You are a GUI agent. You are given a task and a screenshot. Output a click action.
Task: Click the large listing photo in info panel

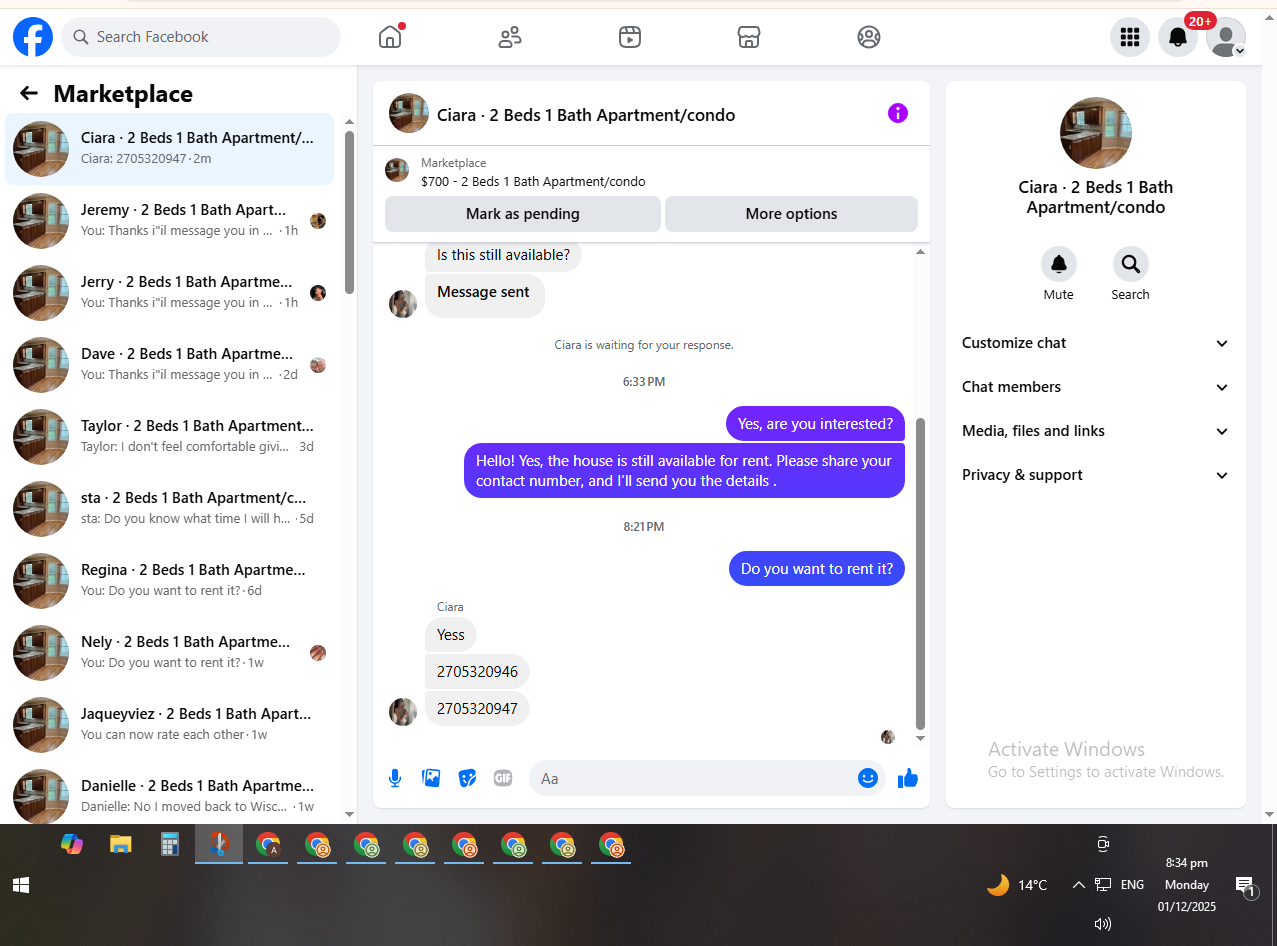tap(1096, 133)
